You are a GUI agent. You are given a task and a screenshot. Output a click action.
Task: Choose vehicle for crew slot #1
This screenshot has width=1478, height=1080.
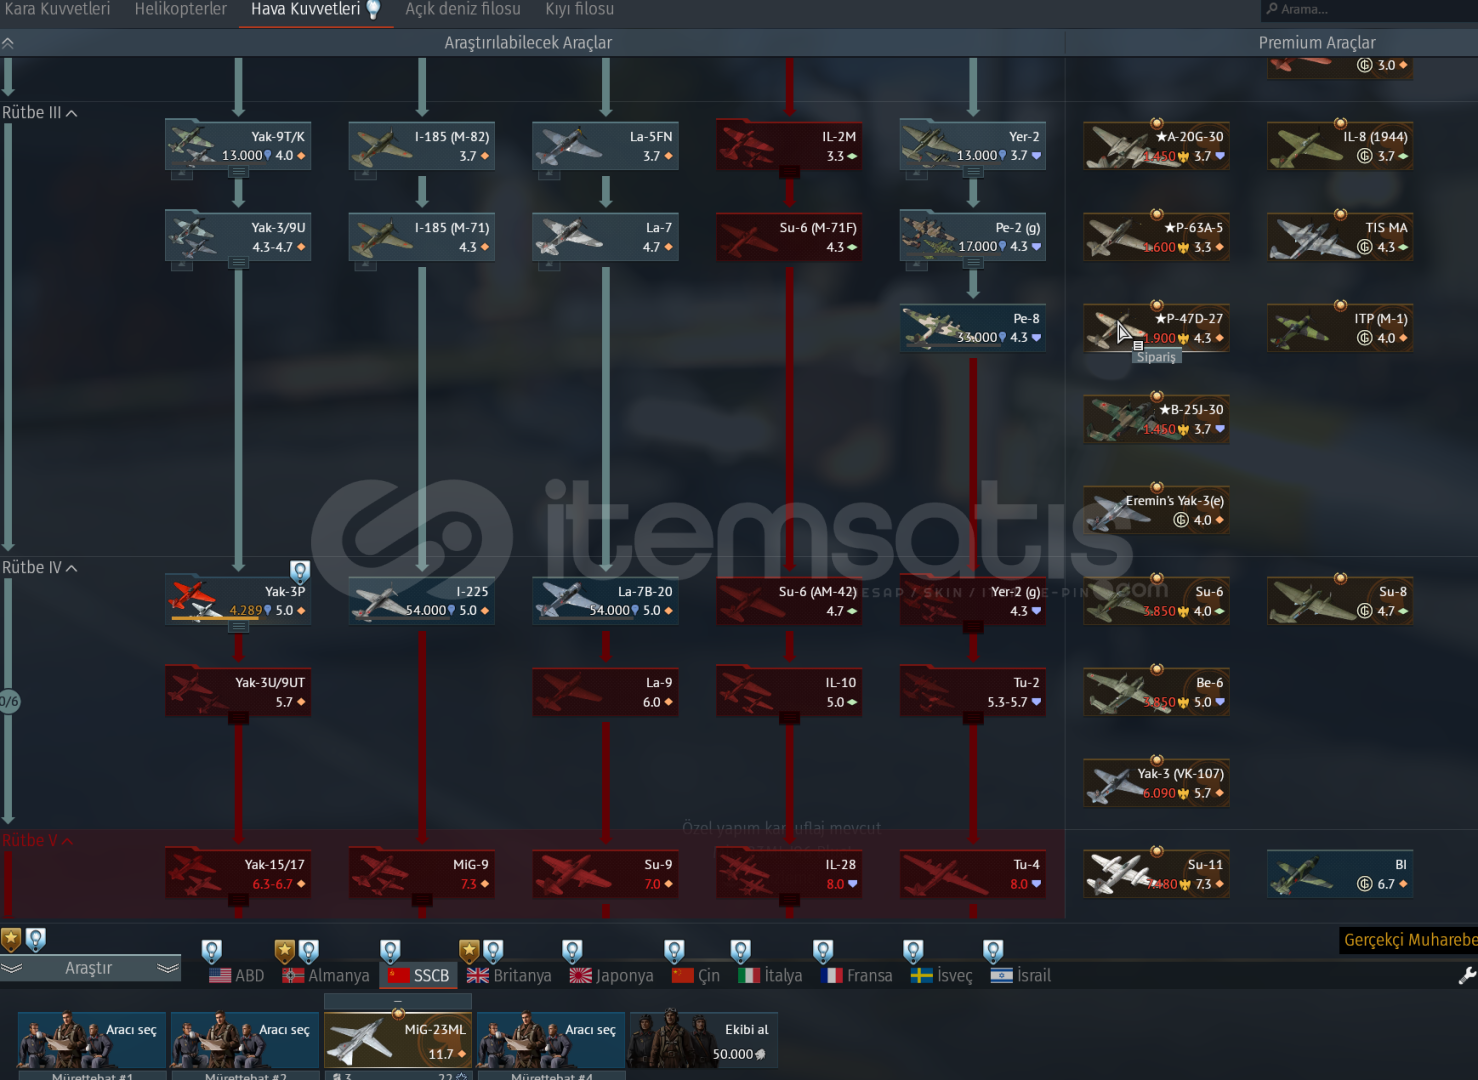(92, 1040)
